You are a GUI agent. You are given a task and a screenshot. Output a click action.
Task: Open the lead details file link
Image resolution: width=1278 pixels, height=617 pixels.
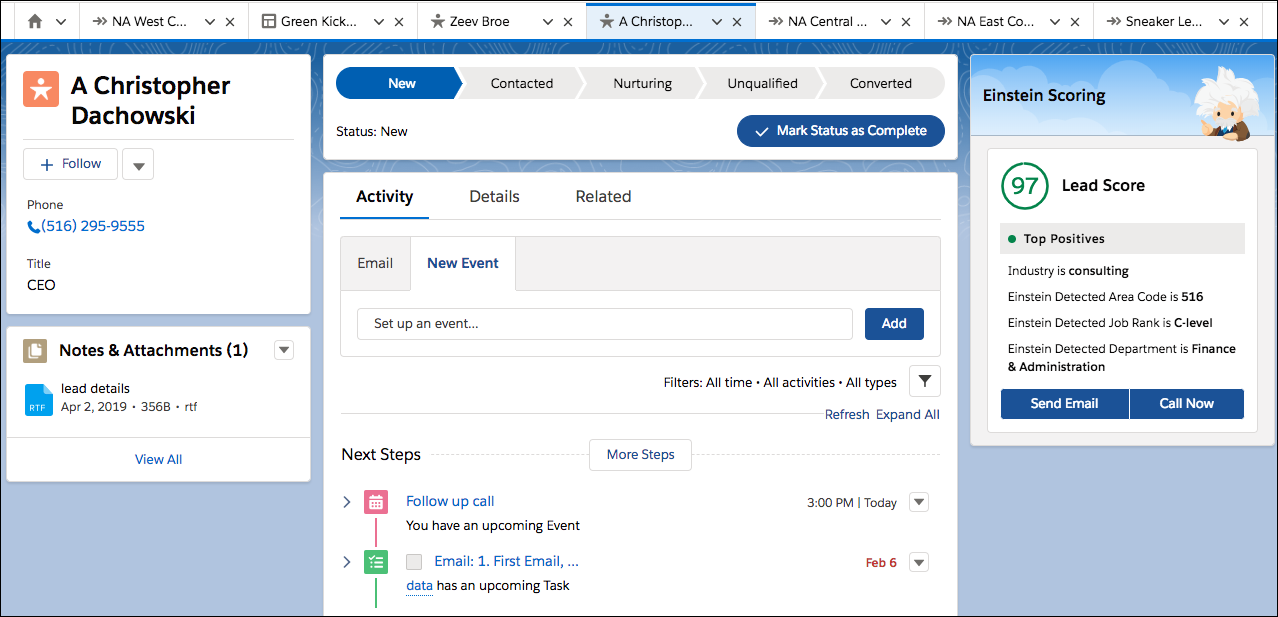click(95, 389)
